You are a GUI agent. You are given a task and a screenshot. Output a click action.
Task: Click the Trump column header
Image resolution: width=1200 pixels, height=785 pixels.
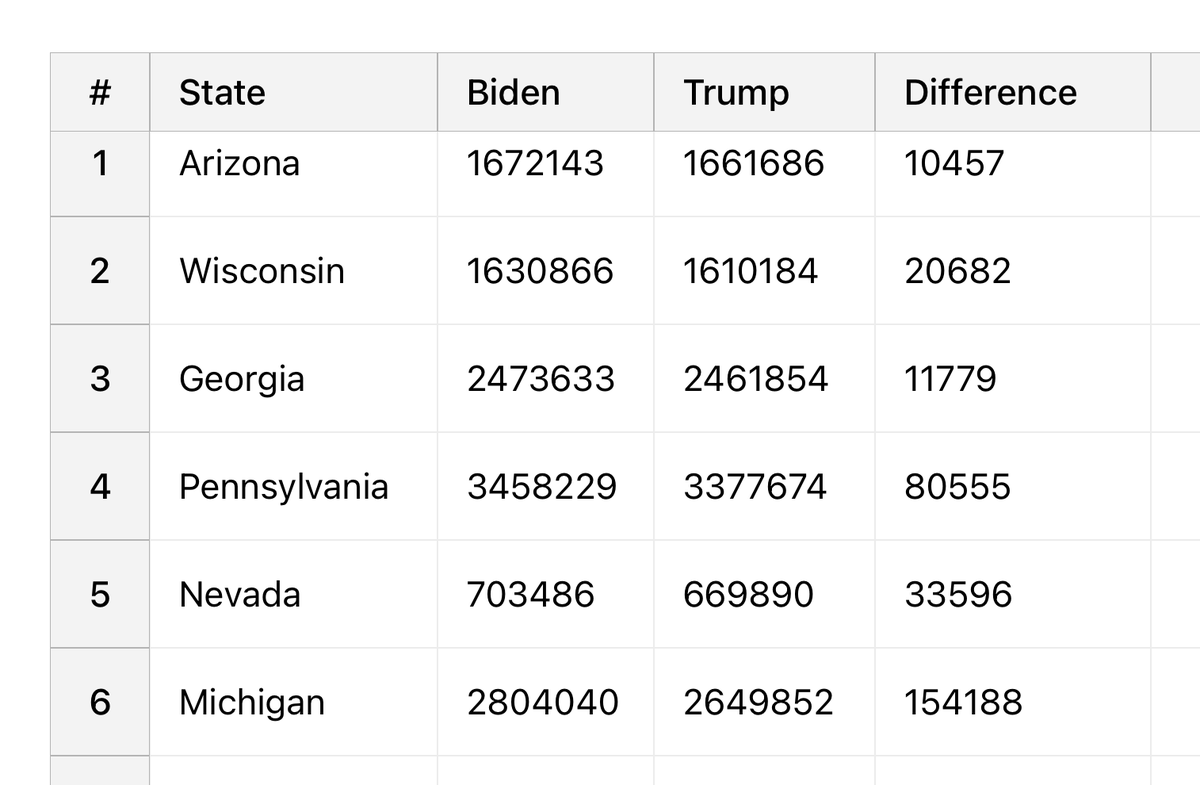[x=736, y=93]
